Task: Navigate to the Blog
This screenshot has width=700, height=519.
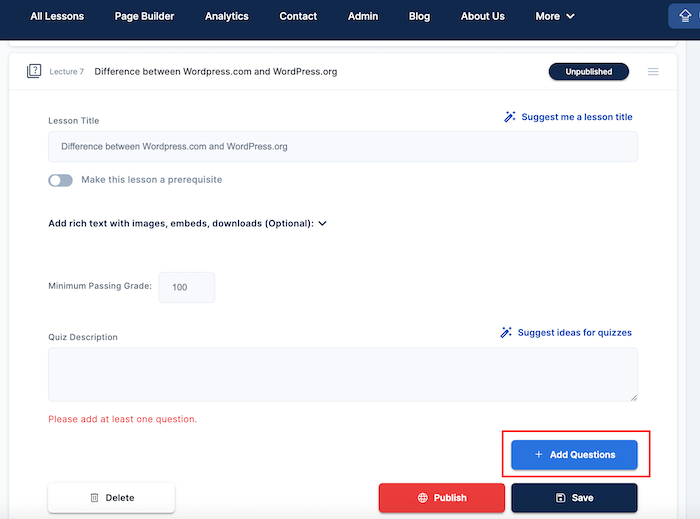Action: pyautogui.click(x=419, y=17)
